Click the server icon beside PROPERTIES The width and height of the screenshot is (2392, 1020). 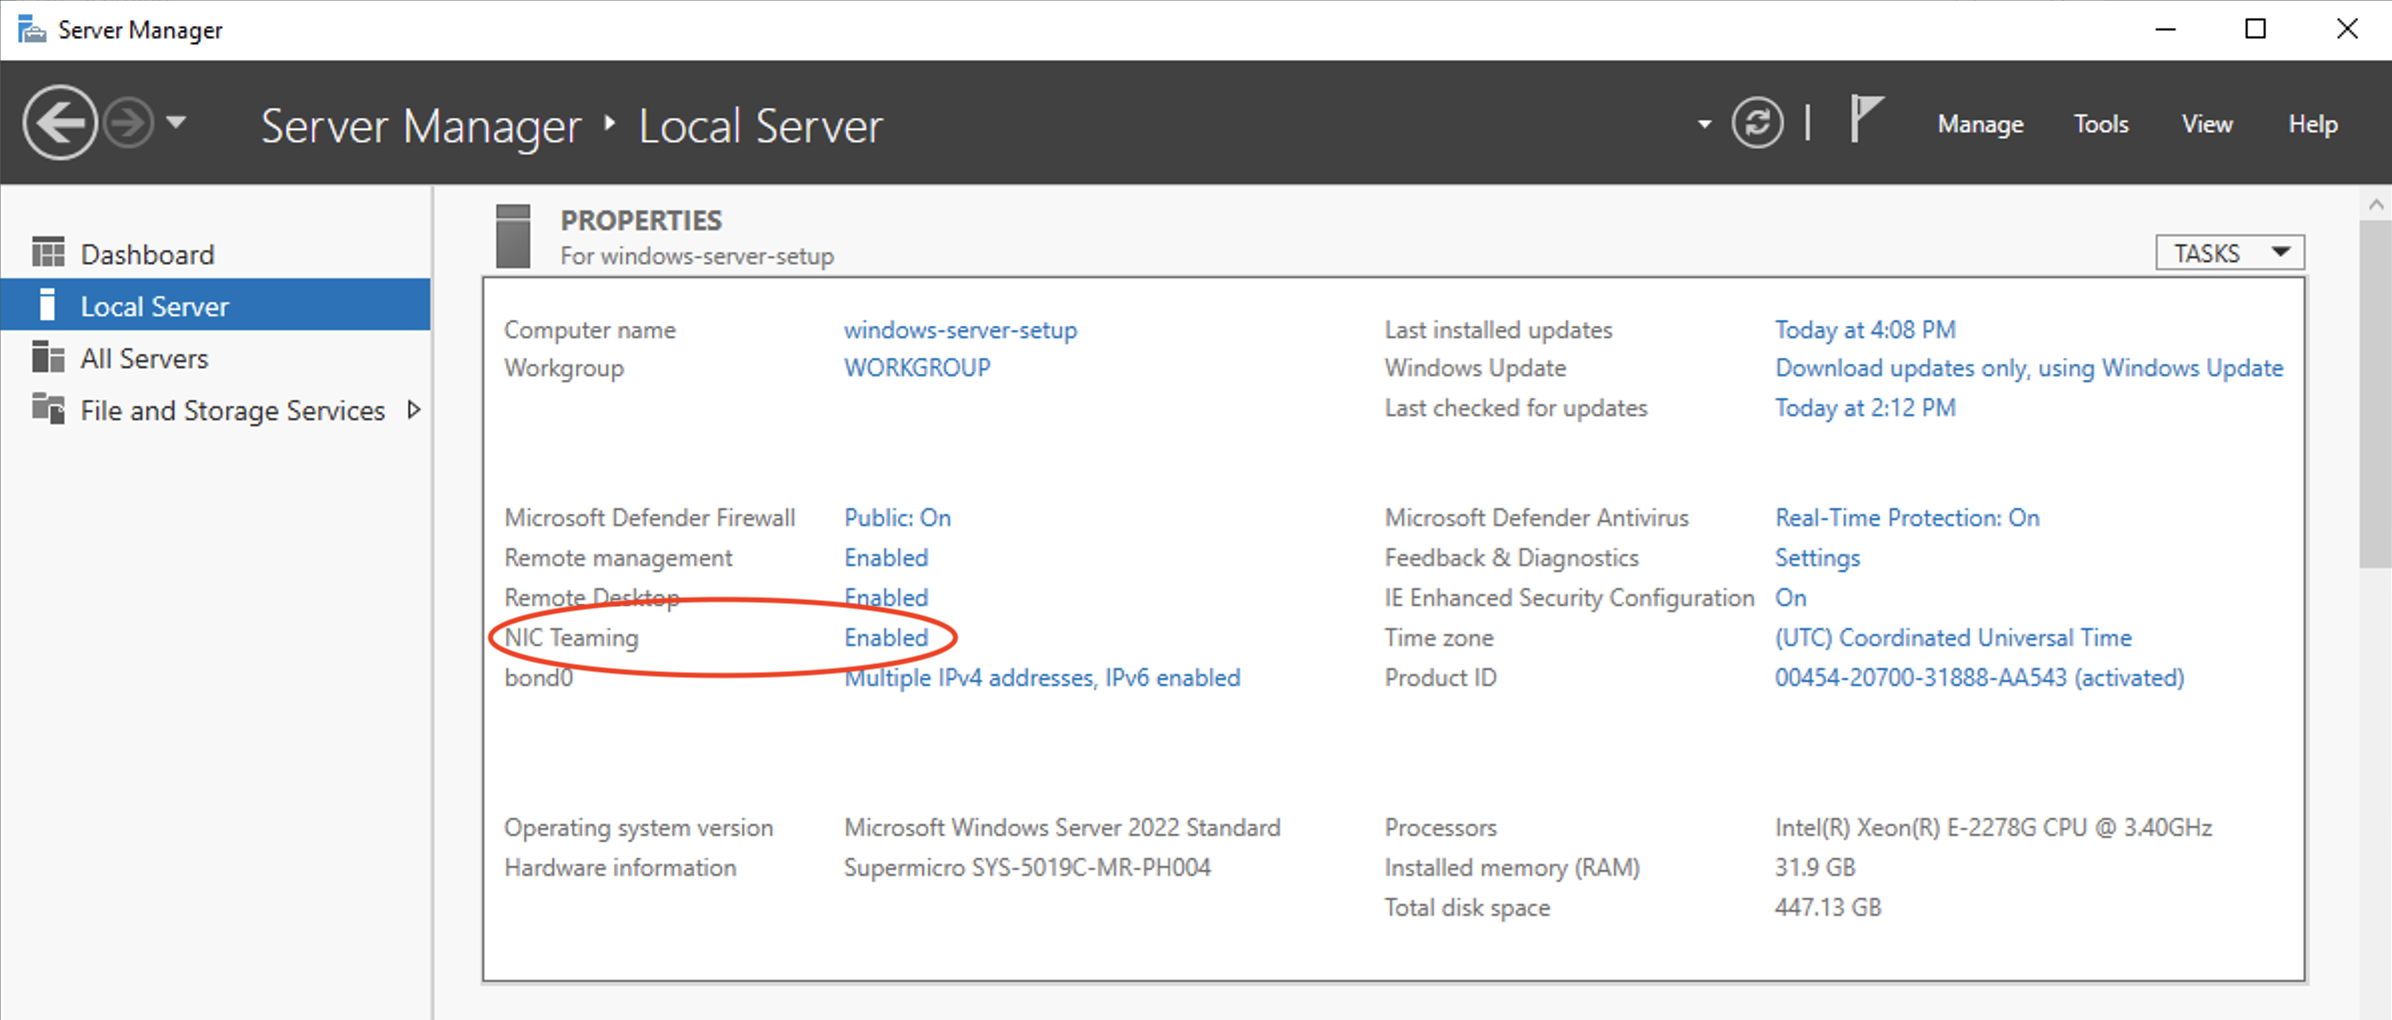tap(513, 236)
